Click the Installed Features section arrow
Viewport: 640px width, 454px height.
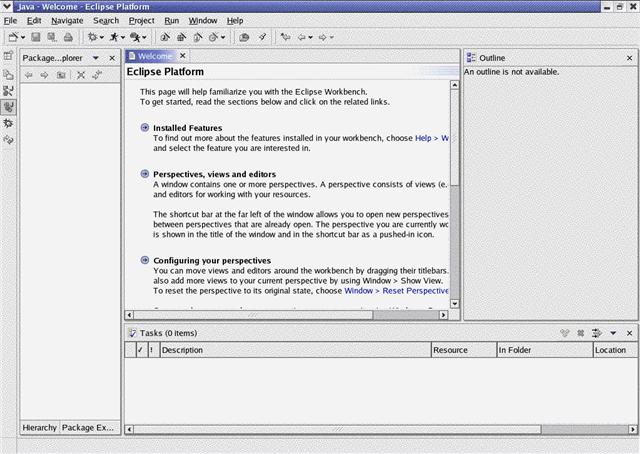[145, 128]
